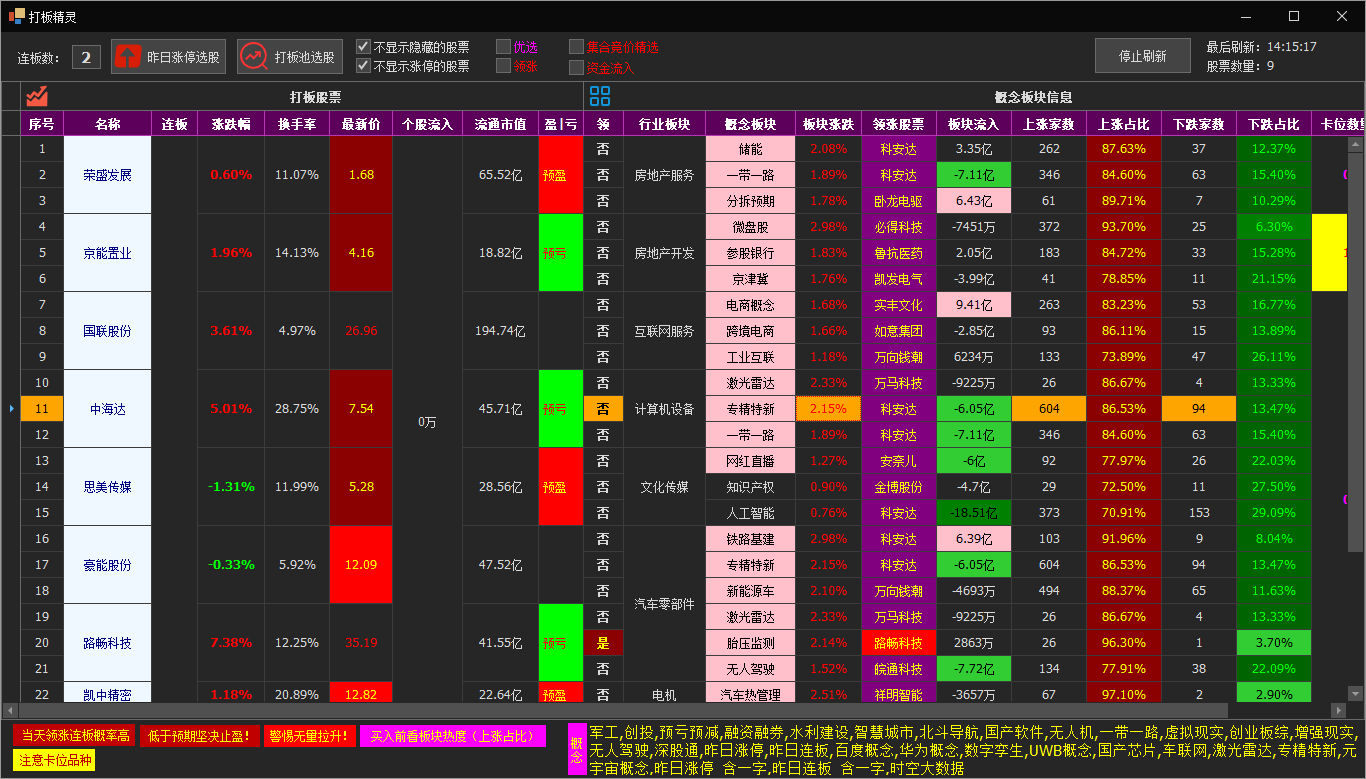
Task: Select stock 京能置业 in name column
Action: [108, 252]
